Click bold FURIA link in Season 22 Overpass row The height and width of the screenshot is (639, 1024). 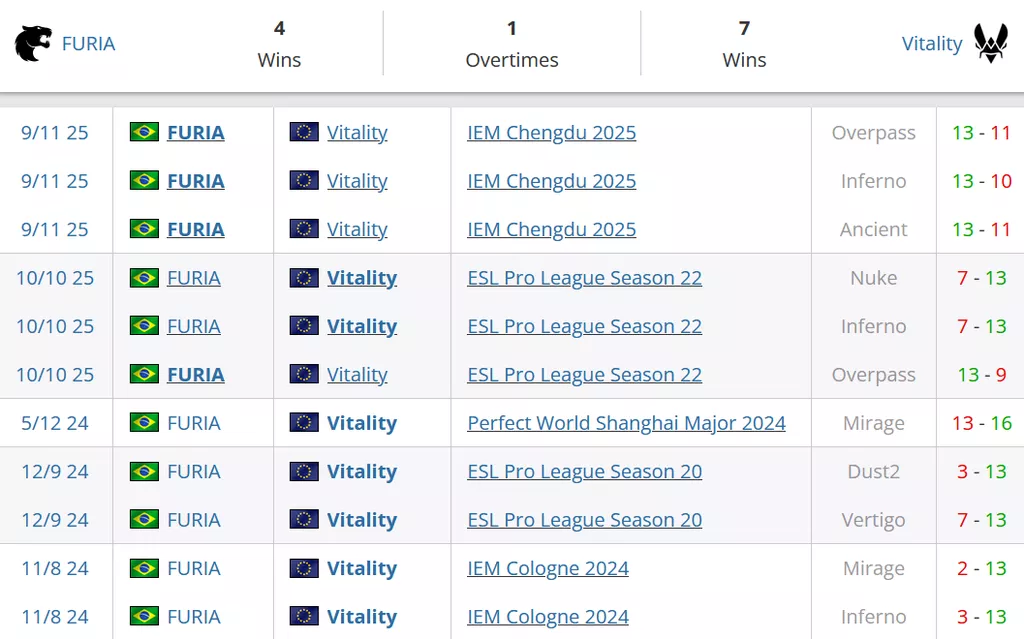(195, 375)
